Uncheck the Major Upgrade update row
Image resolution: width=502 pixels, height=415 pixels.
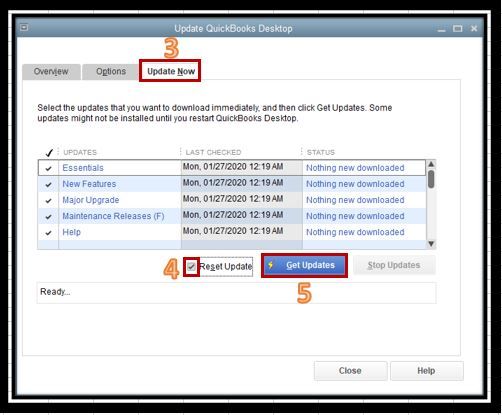(49, 201)
